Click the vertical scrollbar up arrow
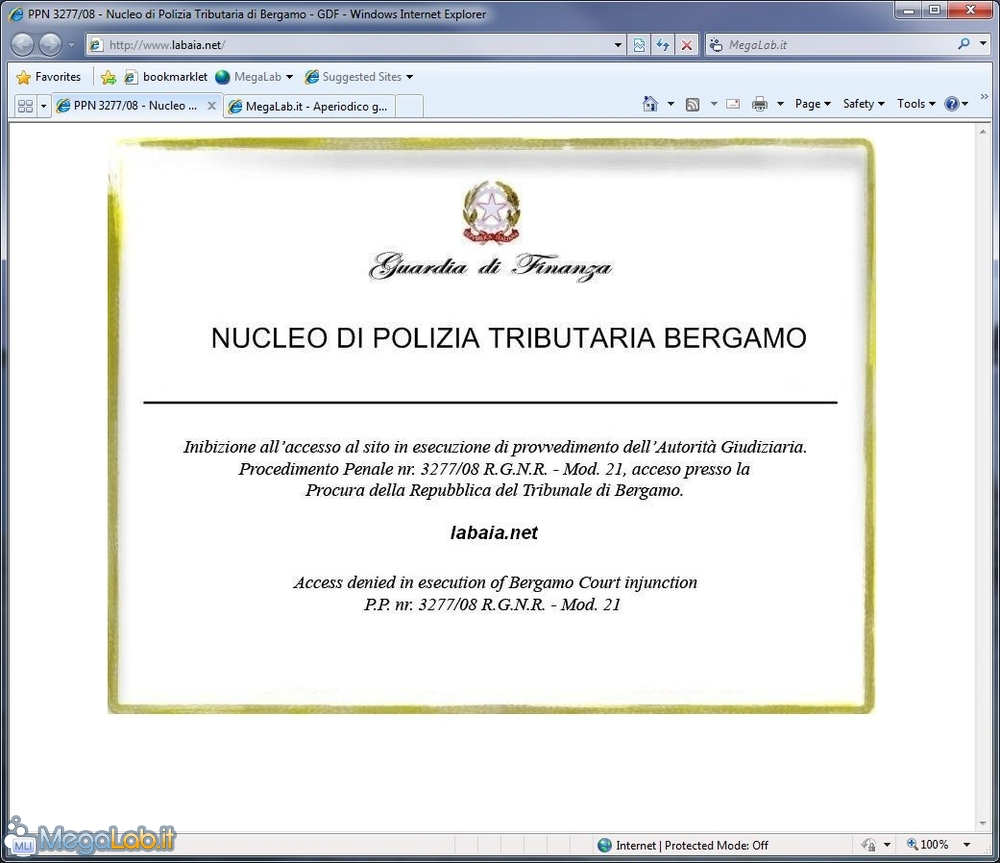The image size is (1000, 863). 983,131
